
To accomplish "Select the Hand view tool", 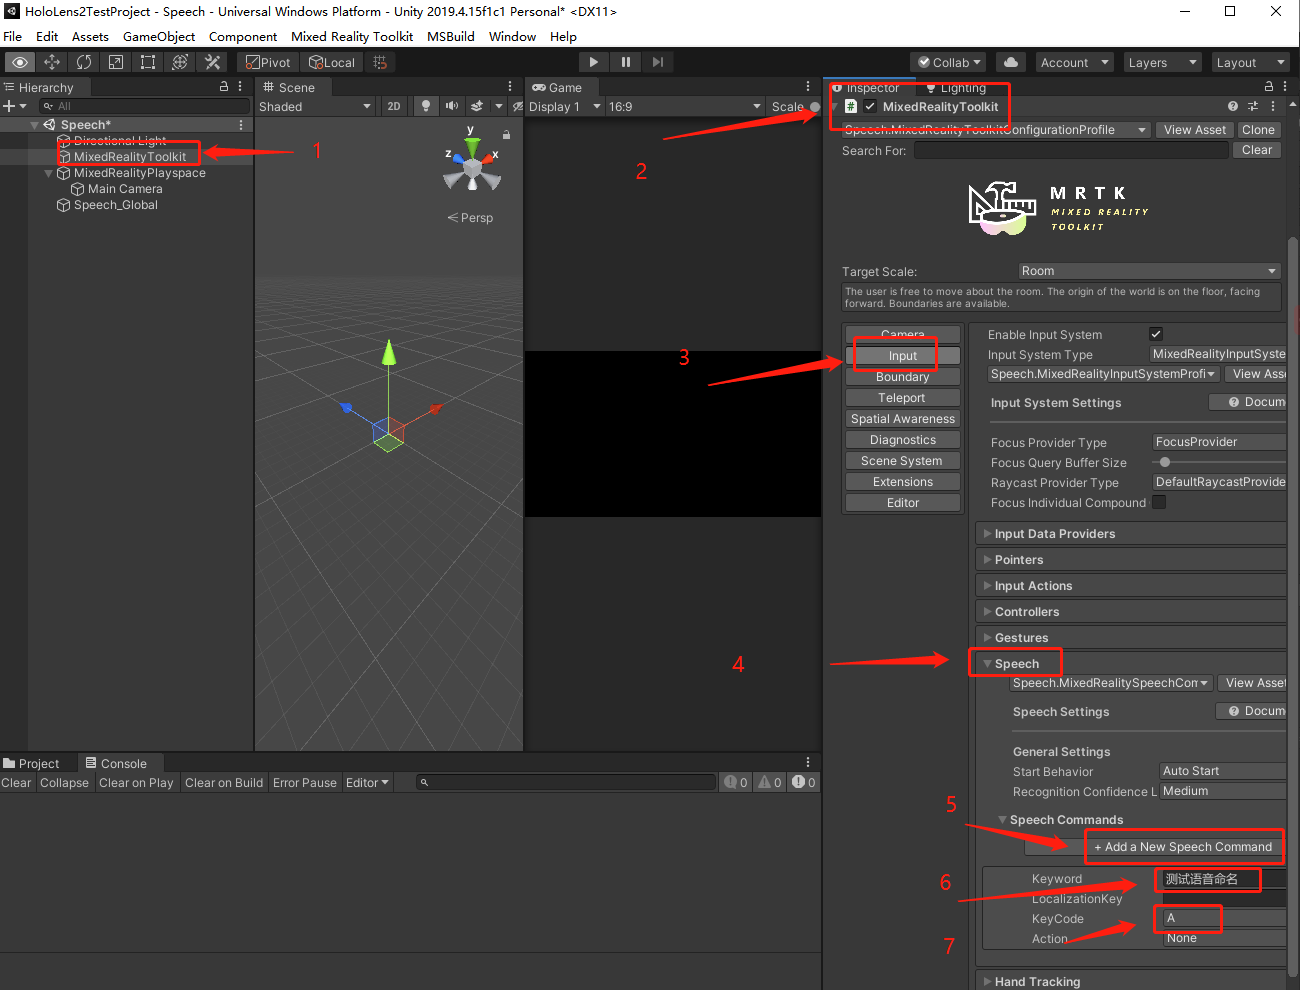I will tap(20, 62).
